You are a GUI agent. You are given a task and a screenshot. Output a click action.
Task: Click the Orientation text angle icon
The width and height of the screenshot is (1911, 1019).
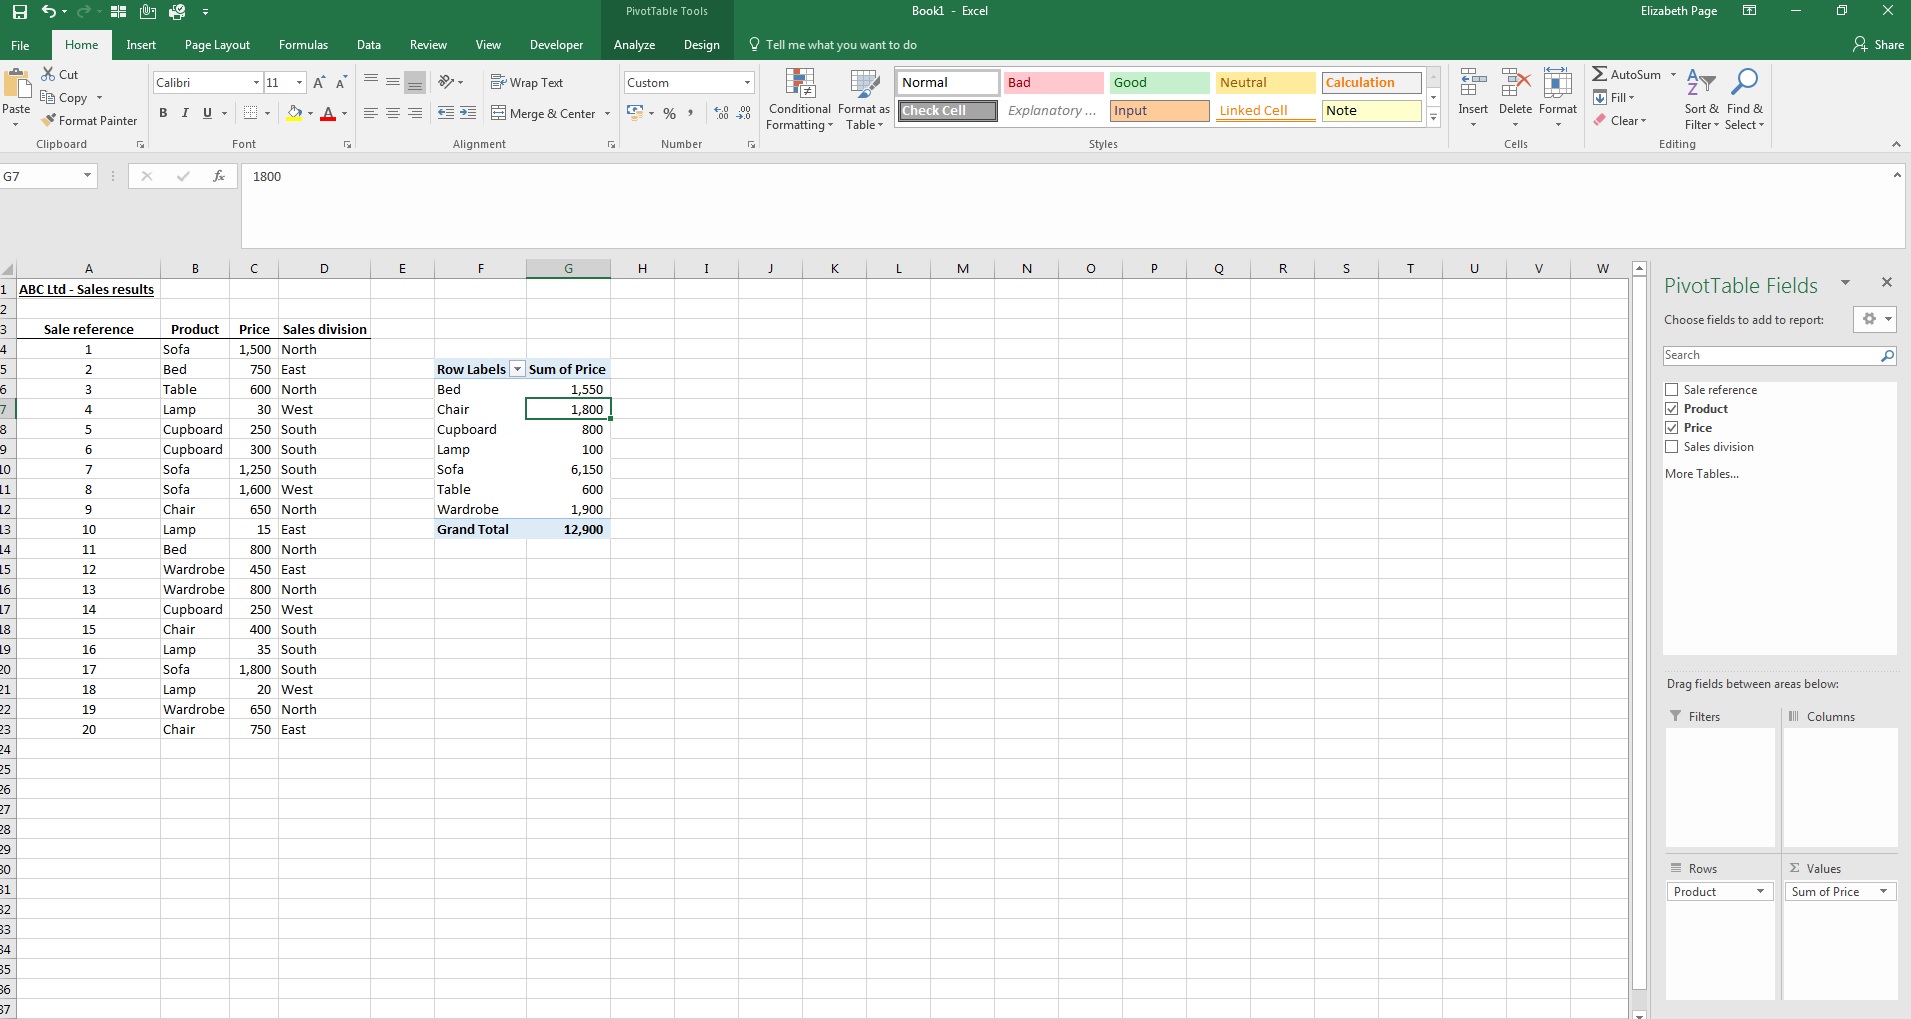coord(446,82)
